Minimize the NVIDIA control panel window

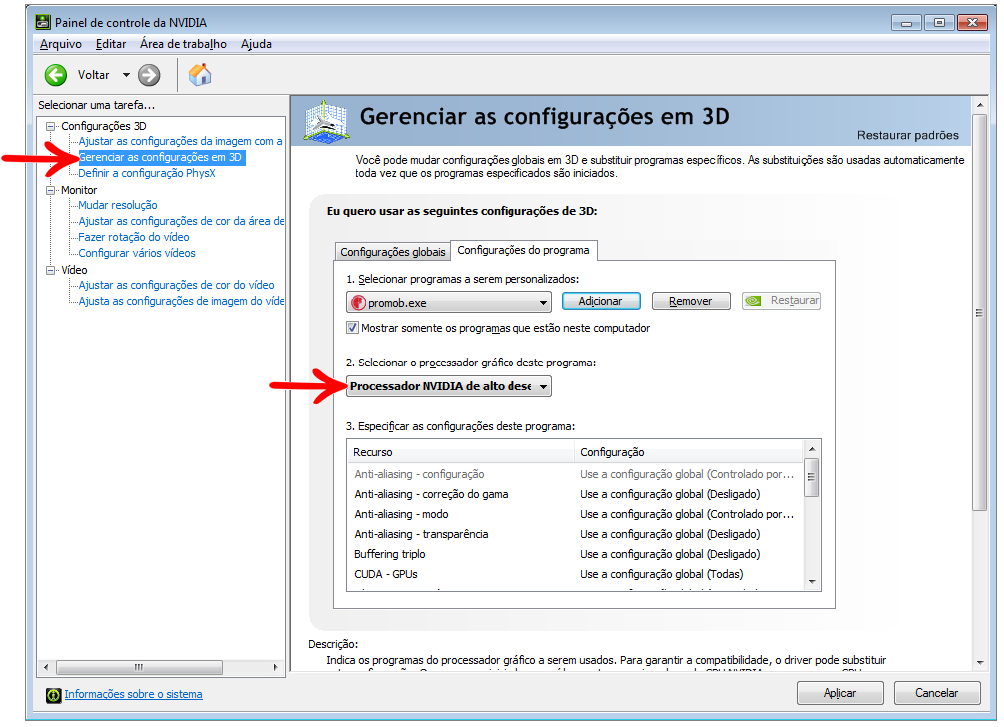coord(906,23)
